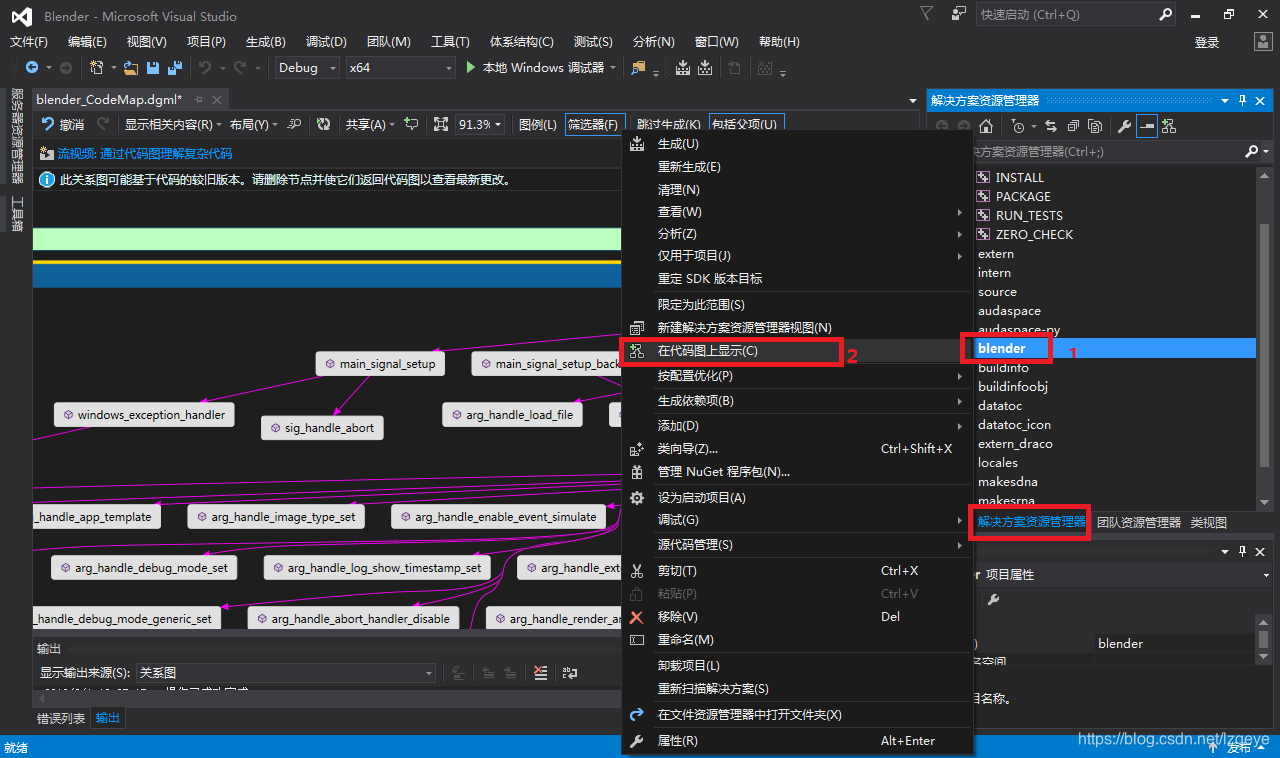Image resolution: width=1280 pixels, height=758 pixels.
Task: Click the find in files toolbar icon
Action: (639, 67)
